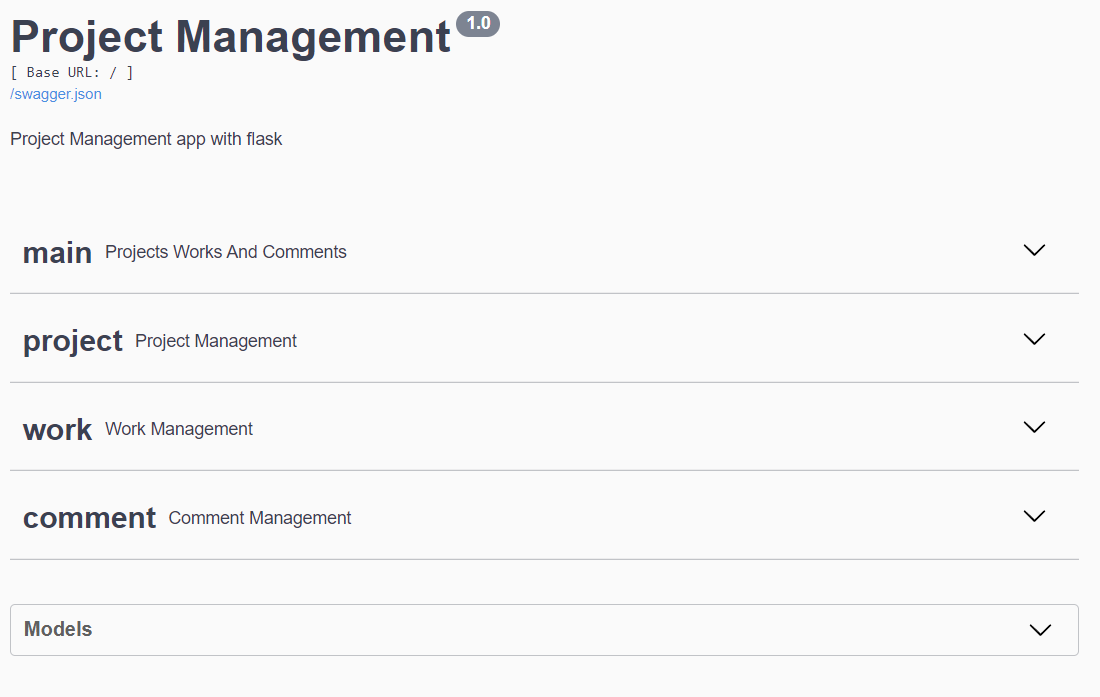Click the Models section title

58,629
